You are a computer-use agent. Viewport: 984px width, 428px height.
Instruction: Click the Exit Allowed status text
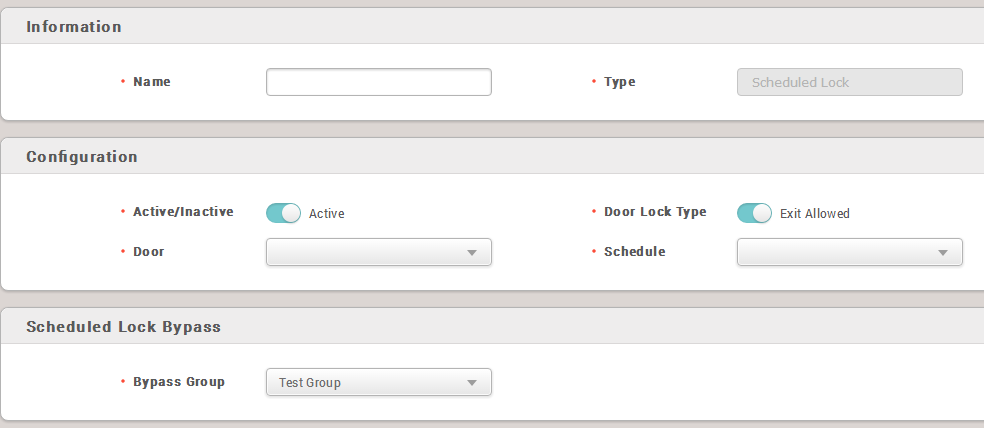point(814,214)
